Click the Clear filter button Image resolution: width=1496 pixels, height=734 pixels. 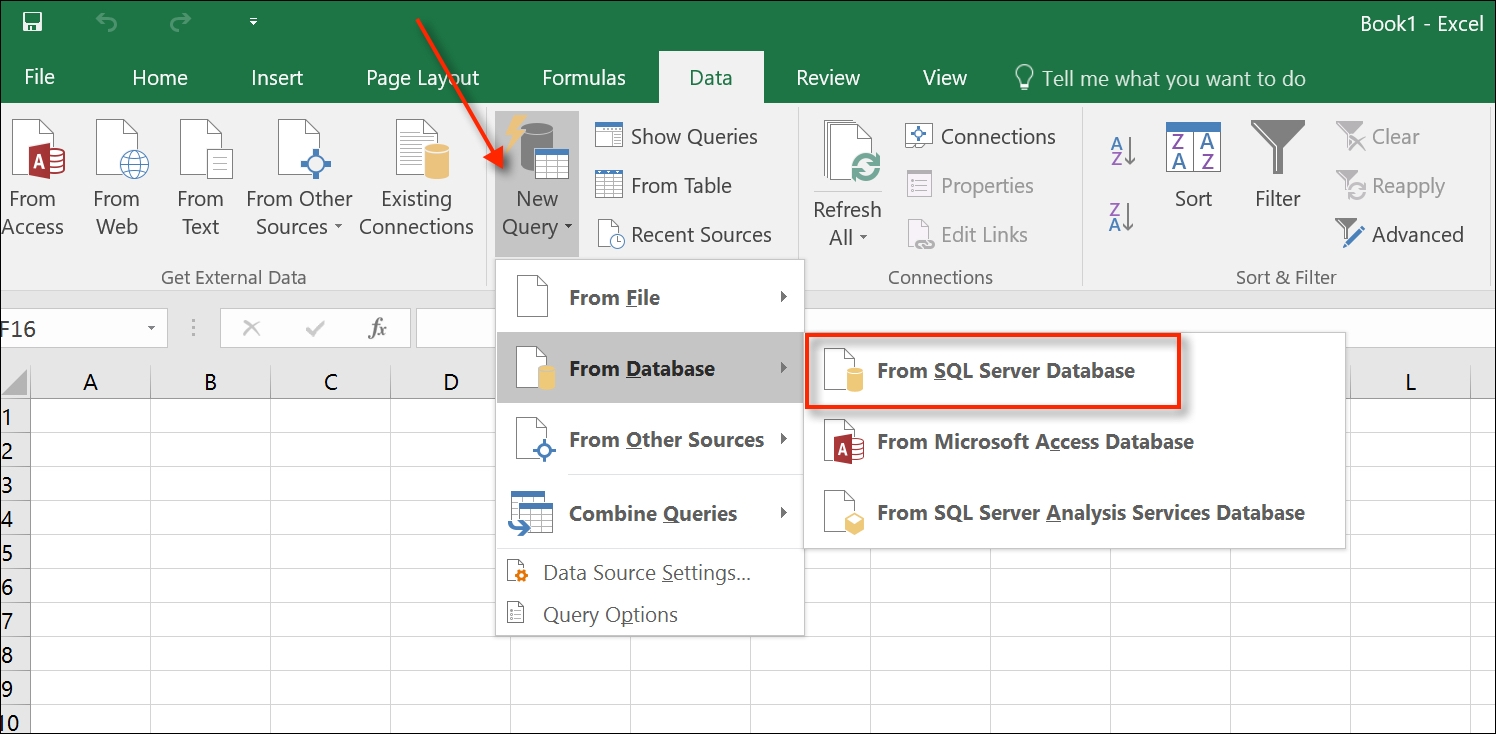(x=1379, y=137)
